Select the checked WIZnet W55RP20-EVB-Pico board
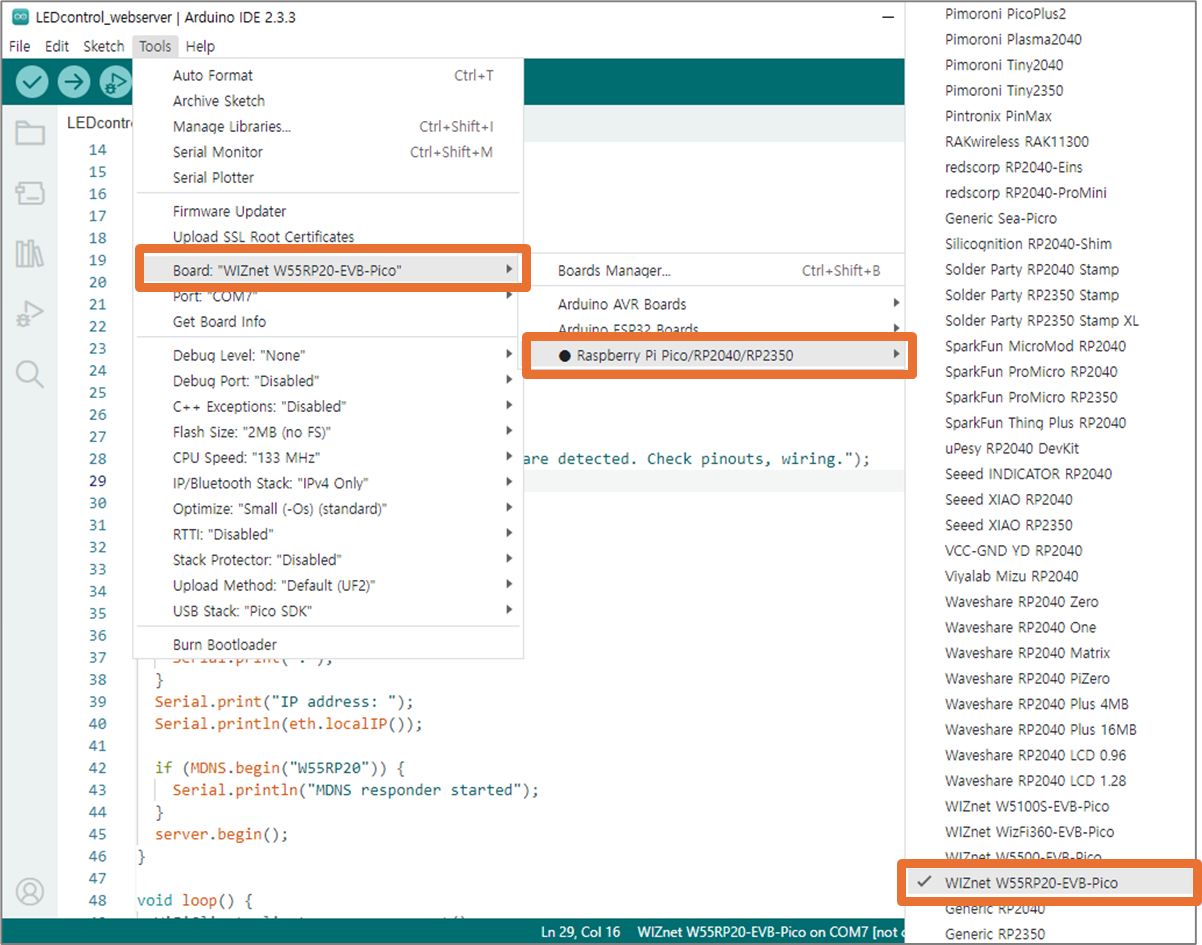 click(x=1049, y=883)
